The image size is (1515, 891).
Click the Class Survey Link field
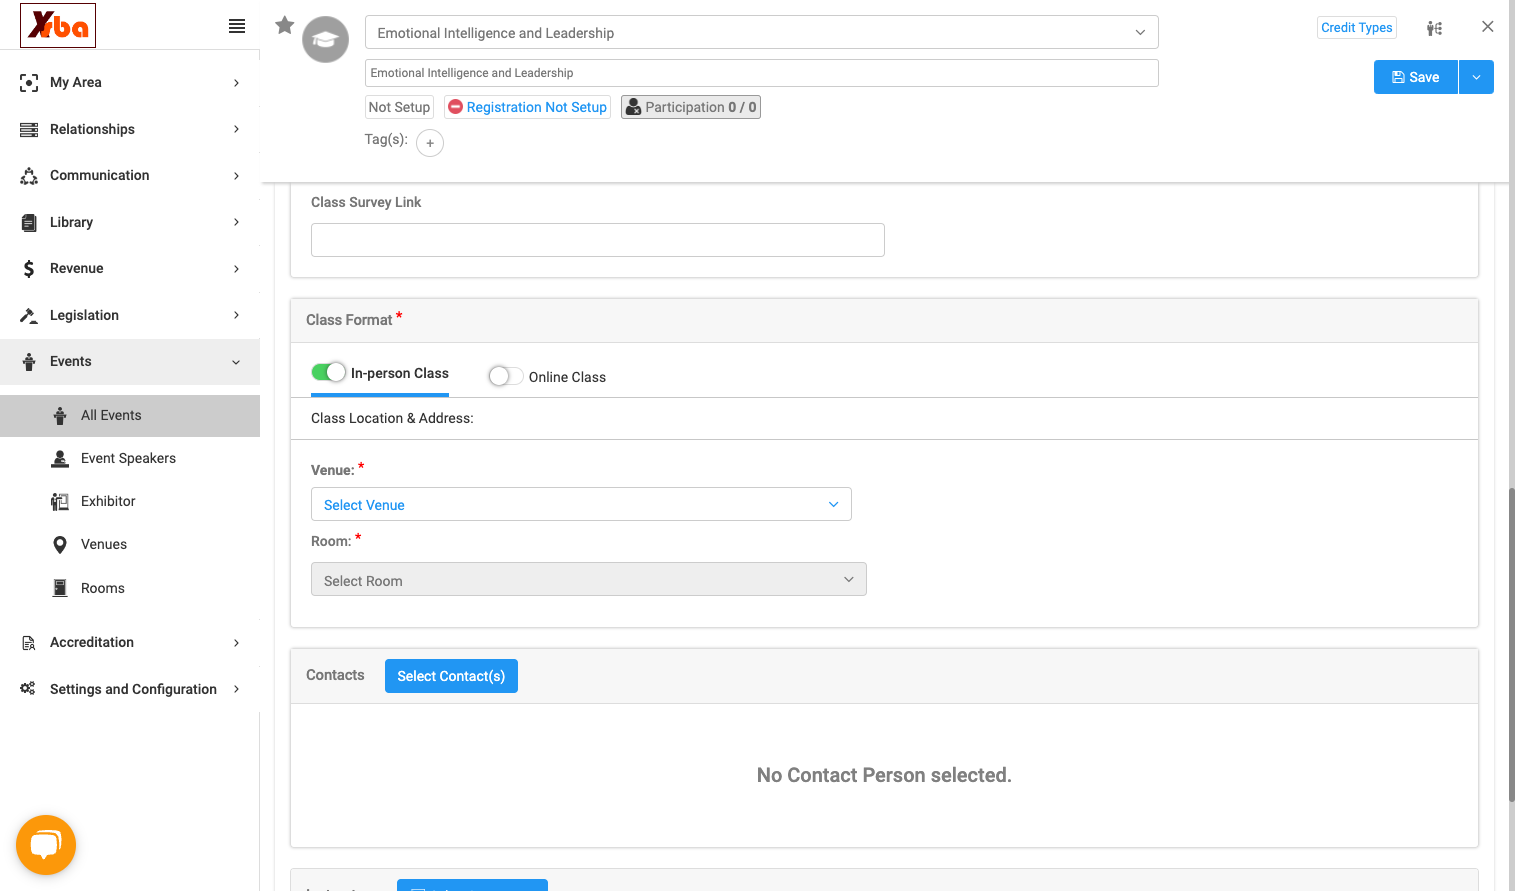tap(598, 240)
